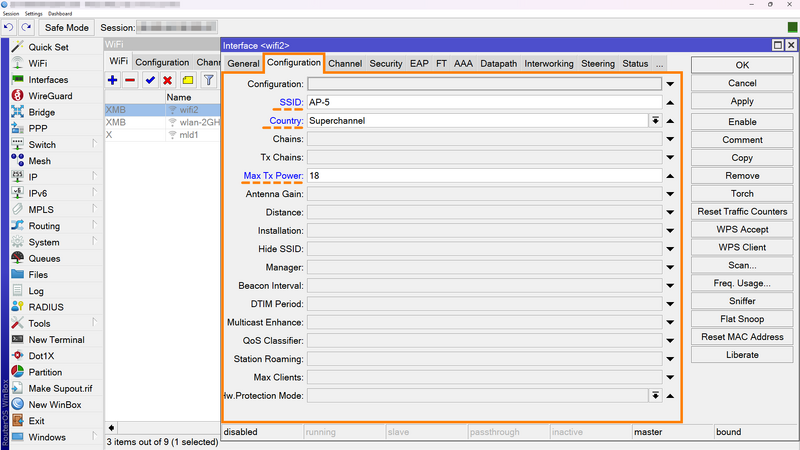
Task: Click the Max Tx Power field
Action: pyautogui.click(x=485, y=176)
